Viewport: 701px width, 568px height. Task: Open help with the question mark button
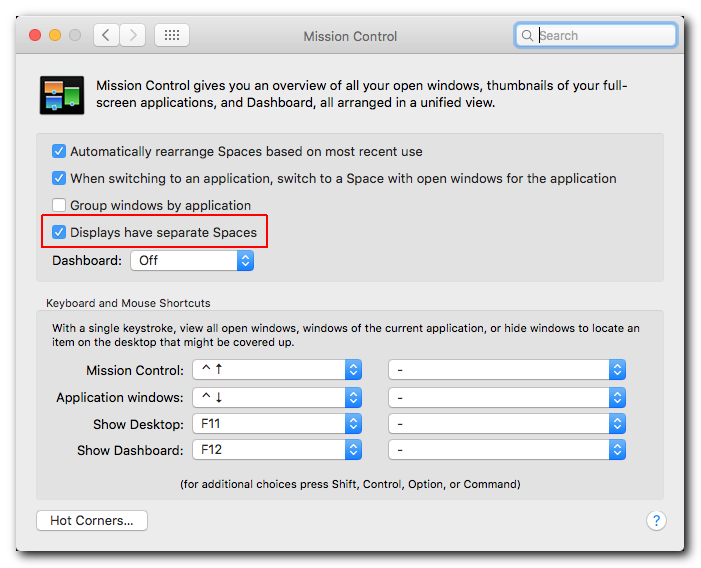point(656,520)
